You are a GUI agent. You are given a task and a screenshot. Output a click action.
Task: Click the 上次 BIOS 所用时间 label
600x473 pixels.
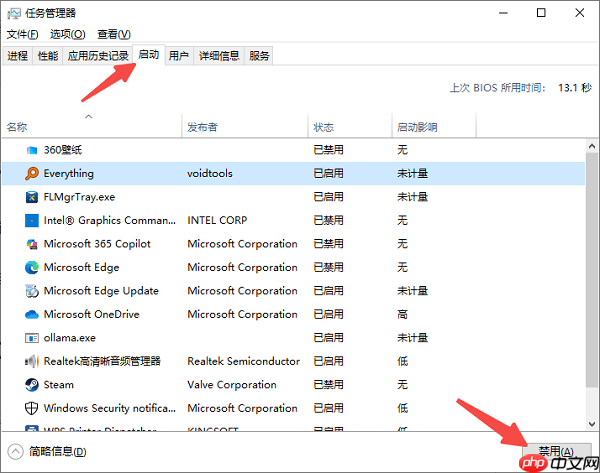click(x=497, y=88)
